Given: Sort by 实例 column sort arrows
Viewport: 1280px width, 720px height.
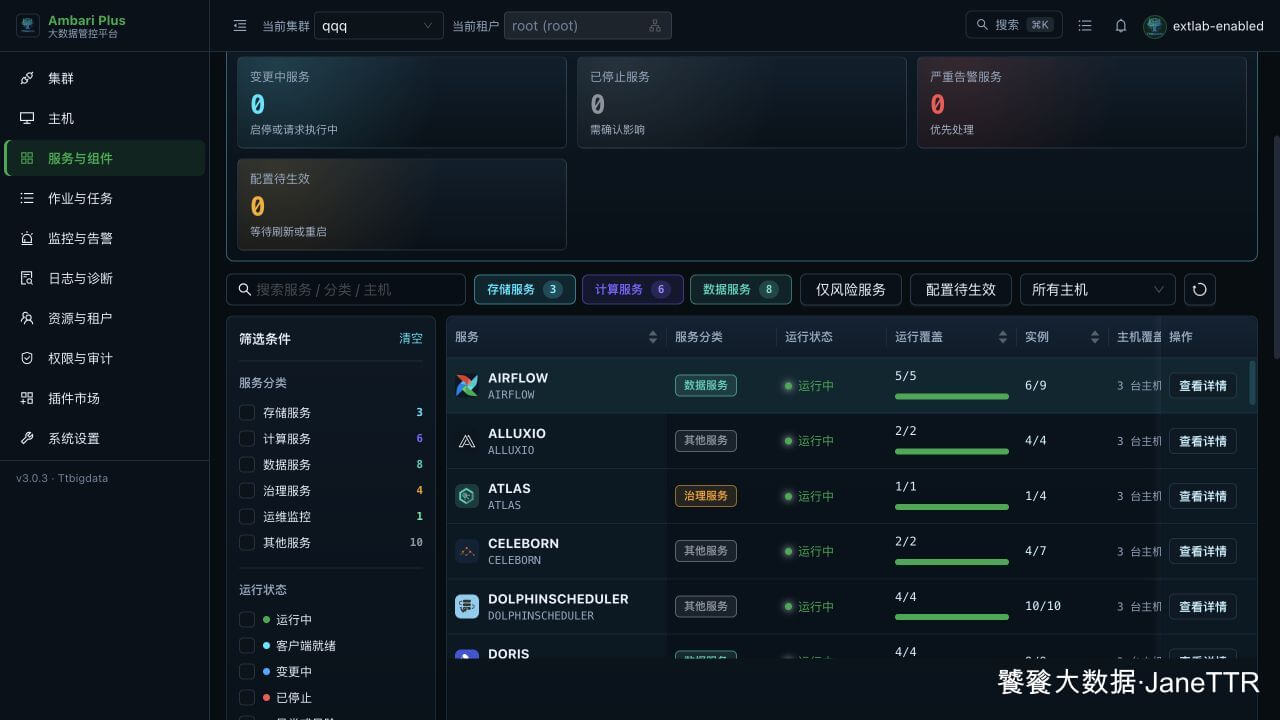Looking at the screenshot, I should click(x=1095, y=337).
